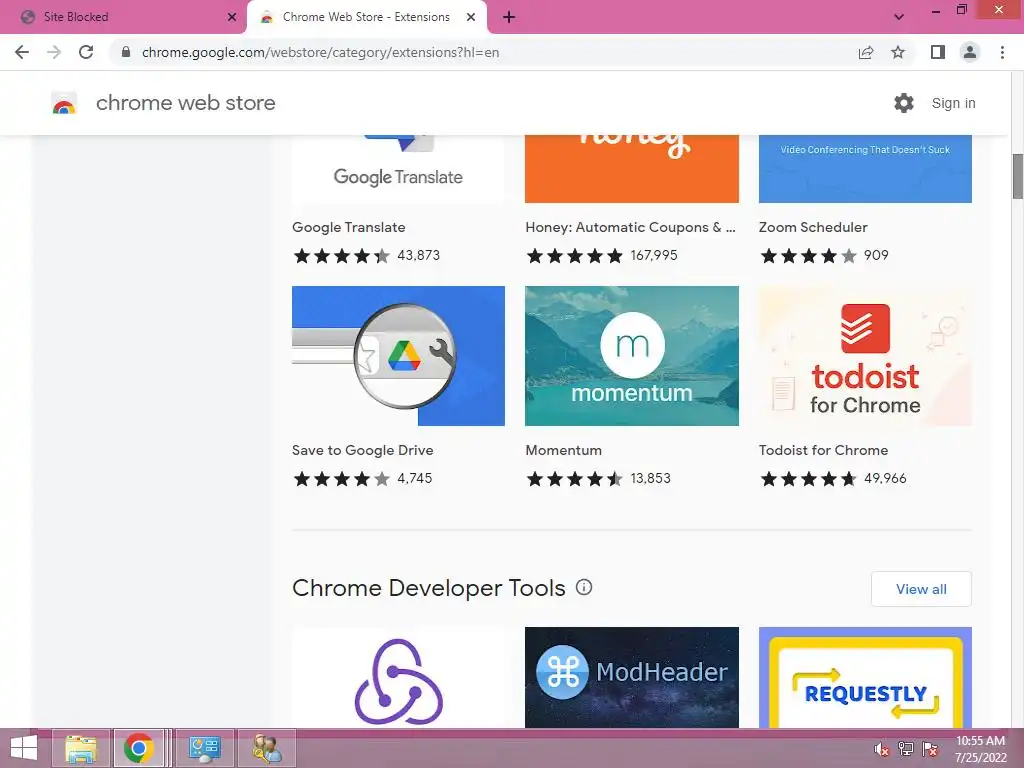Image resolution: width=1024 pixels, height=768 pixels.
Task: Open the purple Redux DevTools thumbnail
Action: [398, 677]
